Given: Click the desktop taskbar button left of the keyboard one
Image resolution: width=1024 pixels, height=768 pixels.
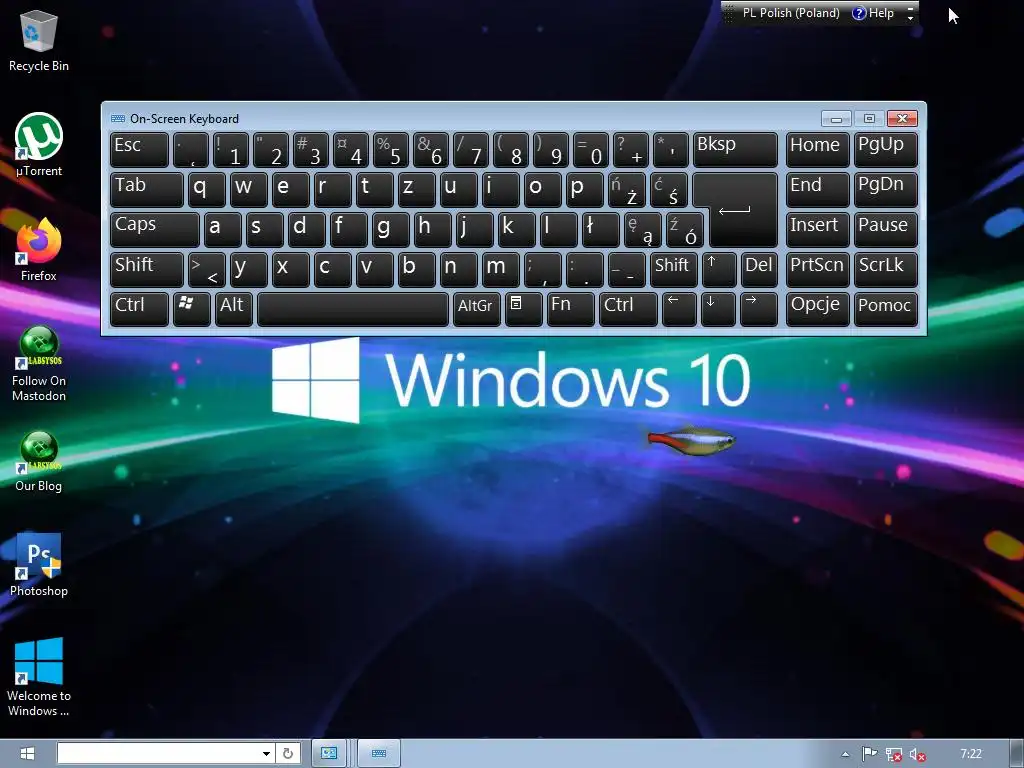Looking at the screenshot, I should [x=328, y=754].
